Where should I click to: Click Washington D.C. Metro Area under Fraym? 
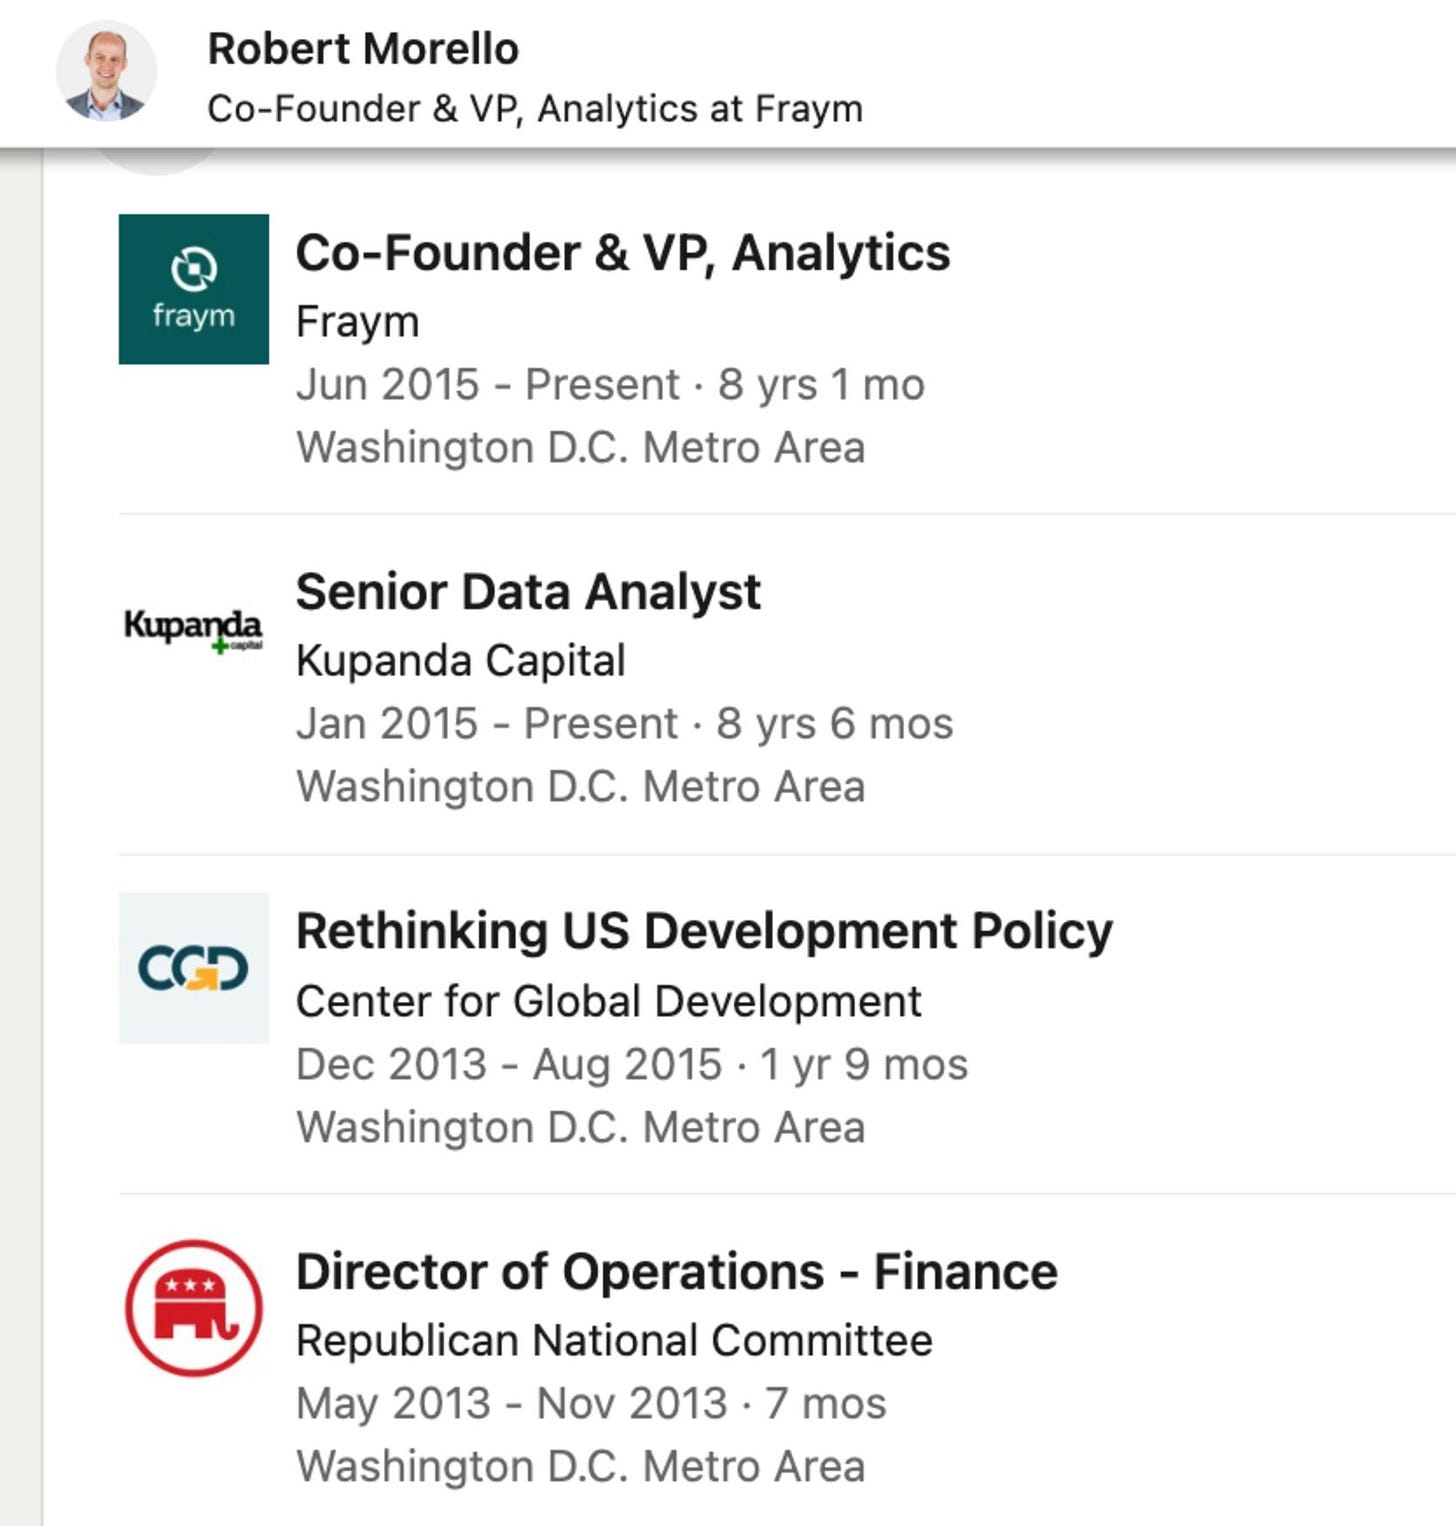click(580, 447)
